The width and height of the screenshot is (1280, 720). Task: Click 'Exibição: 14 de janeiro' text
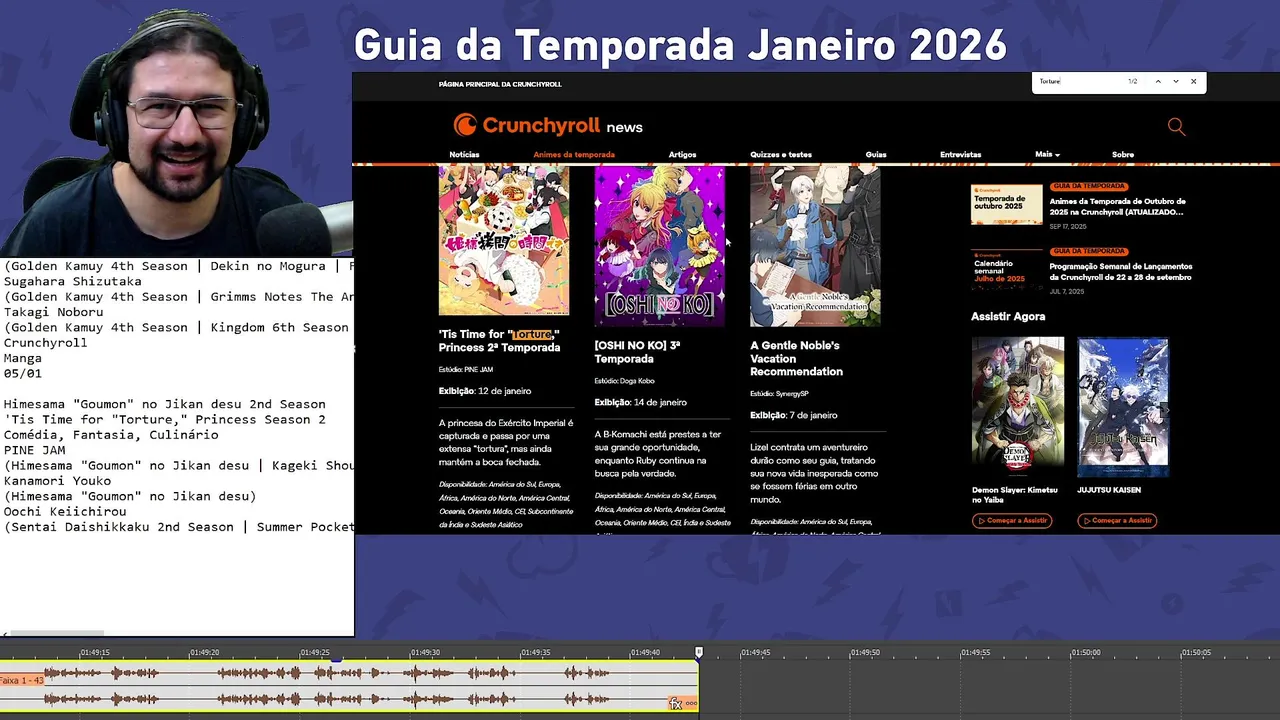[641, 402]
